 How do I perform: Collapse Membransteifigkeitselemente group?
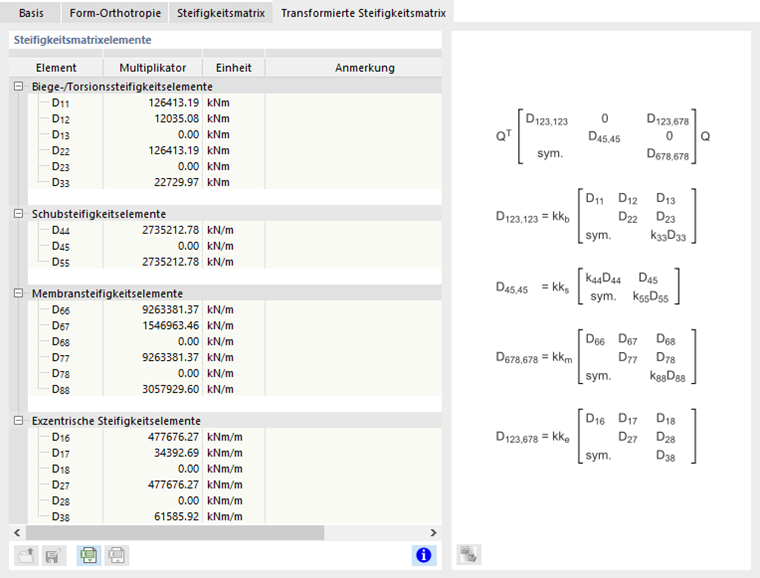click(19, 294)
